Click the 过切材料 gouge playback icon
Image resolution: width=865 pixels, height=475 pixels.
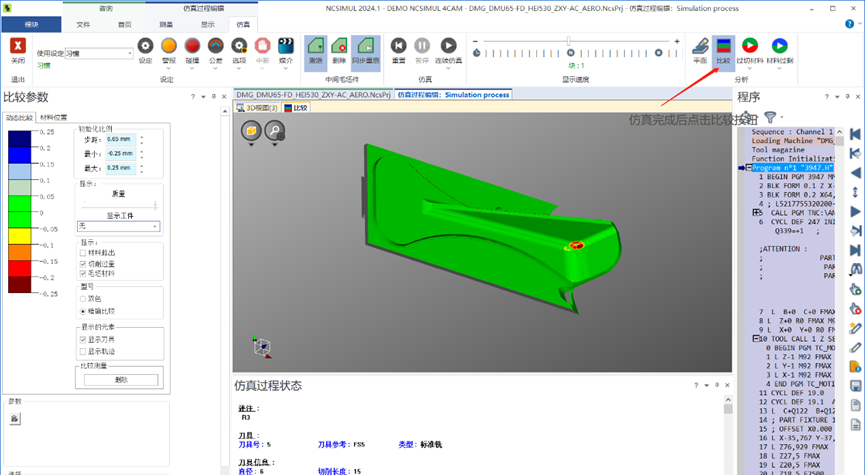[749, 45]
